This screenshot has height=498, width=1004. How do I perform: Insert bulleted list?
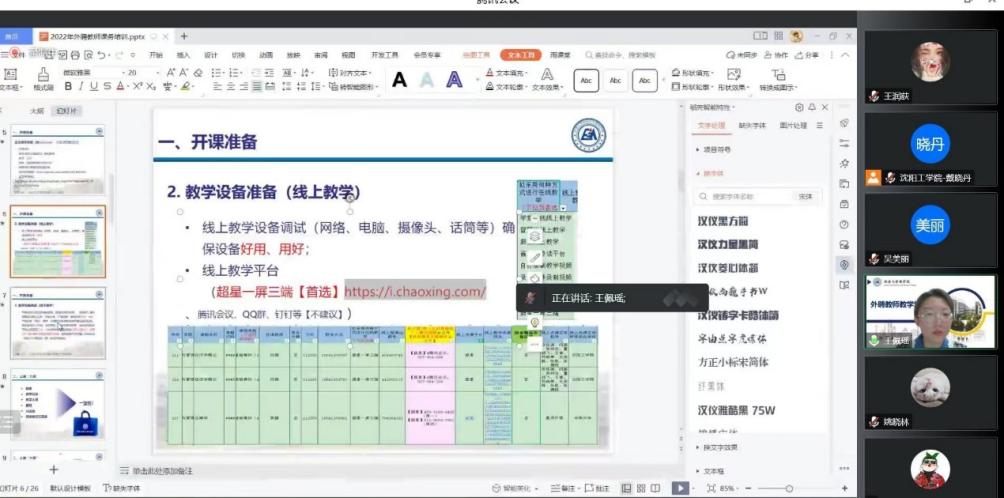pos(218,72)
